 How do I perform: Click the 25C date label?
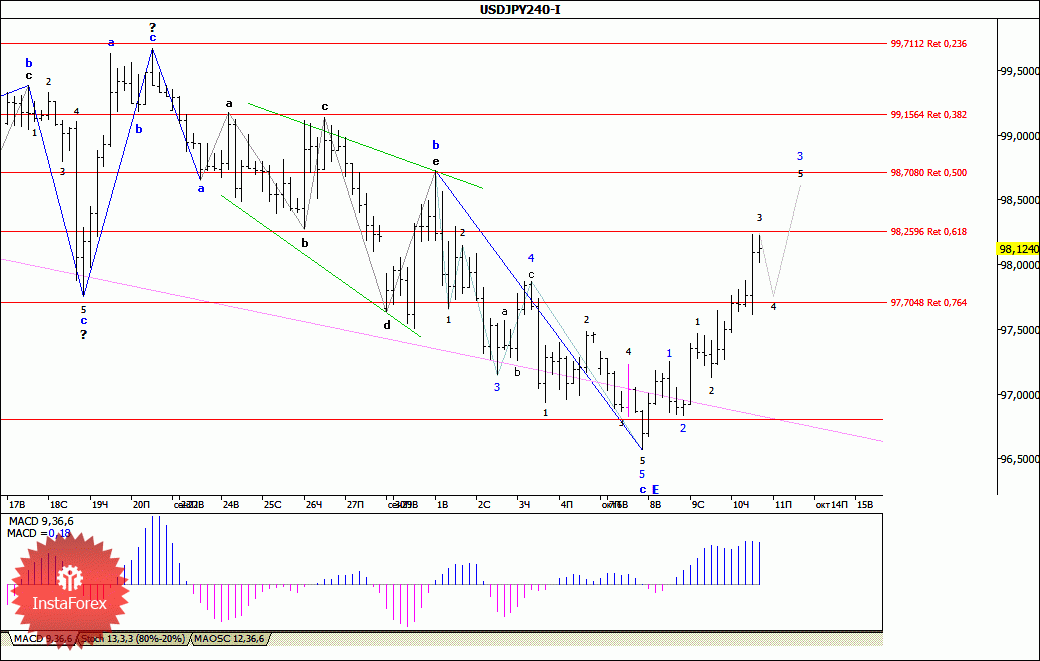(272, 505)
